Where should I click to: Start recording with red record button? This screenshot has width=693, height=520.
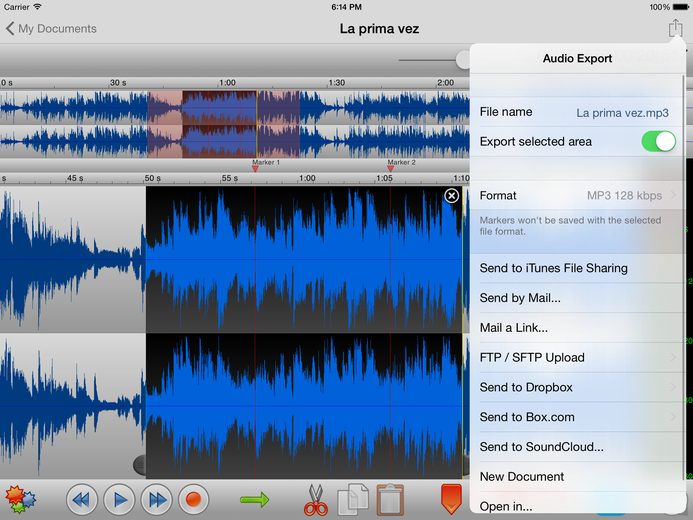193,500
